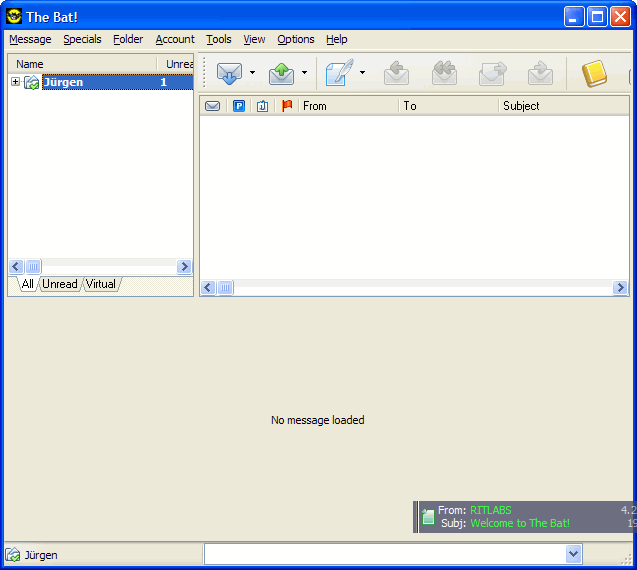Open the Specials menu
Screen dimensions: 637x570
click(82, 39)
